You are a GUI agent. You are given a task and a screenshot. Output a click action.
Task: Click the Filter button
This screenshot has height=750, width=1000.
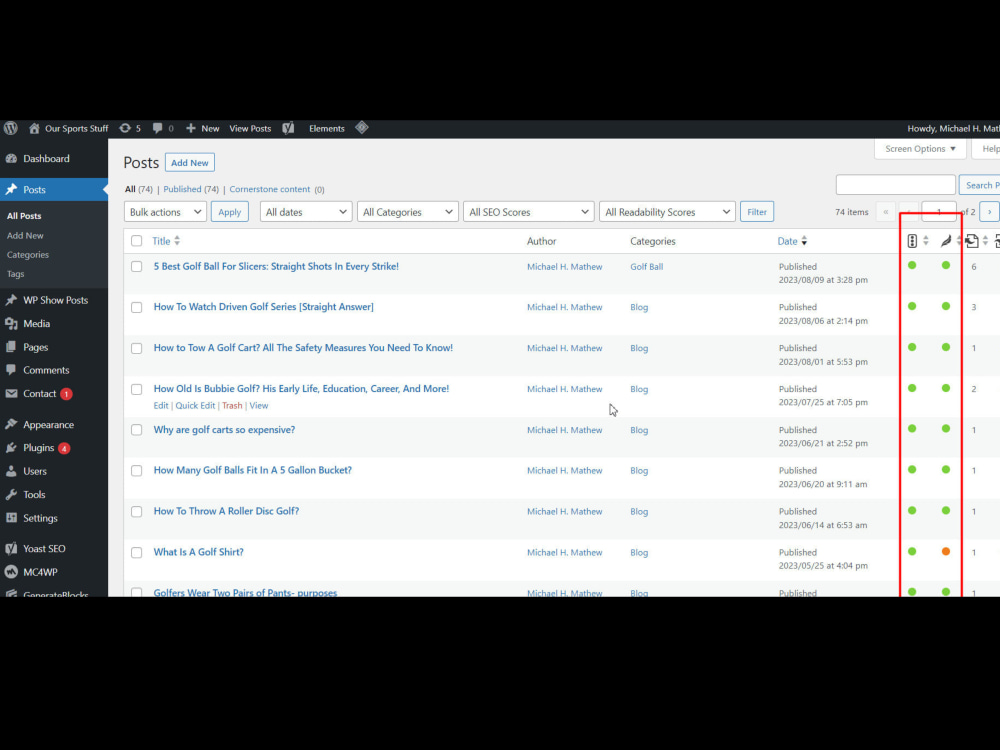pyautogui.click(x=756, y=212)
